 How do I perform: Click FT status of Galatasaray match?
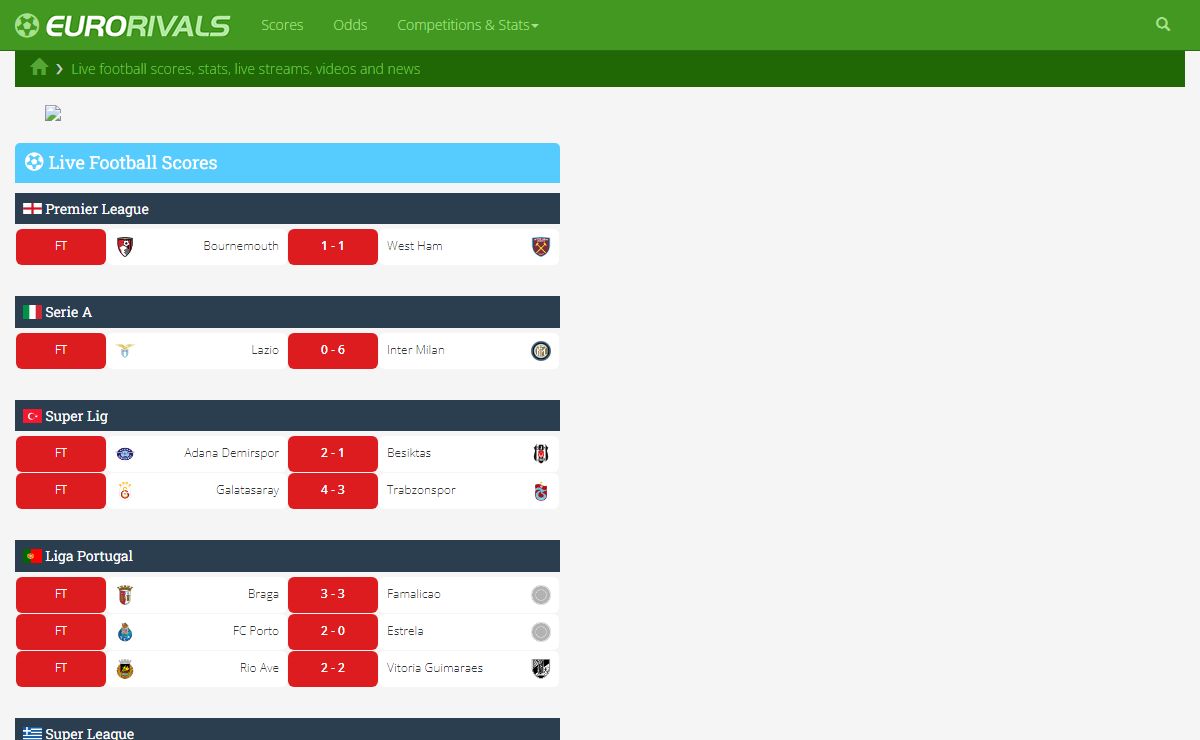[x=61, y=491]
